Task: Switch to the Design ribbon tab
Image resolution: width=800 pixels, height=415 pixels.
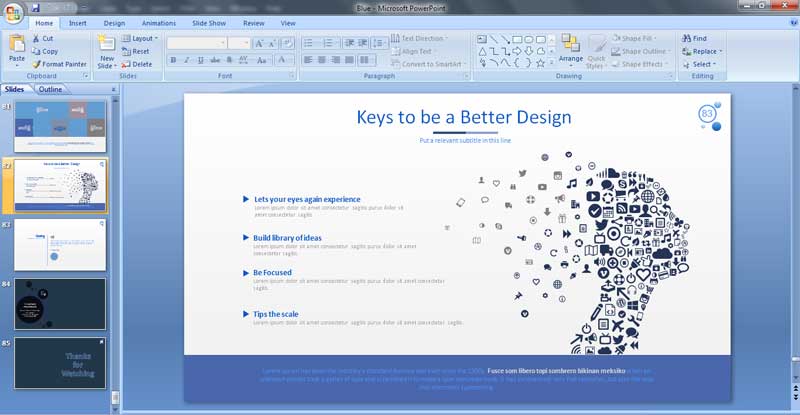Action: [114, 23]
